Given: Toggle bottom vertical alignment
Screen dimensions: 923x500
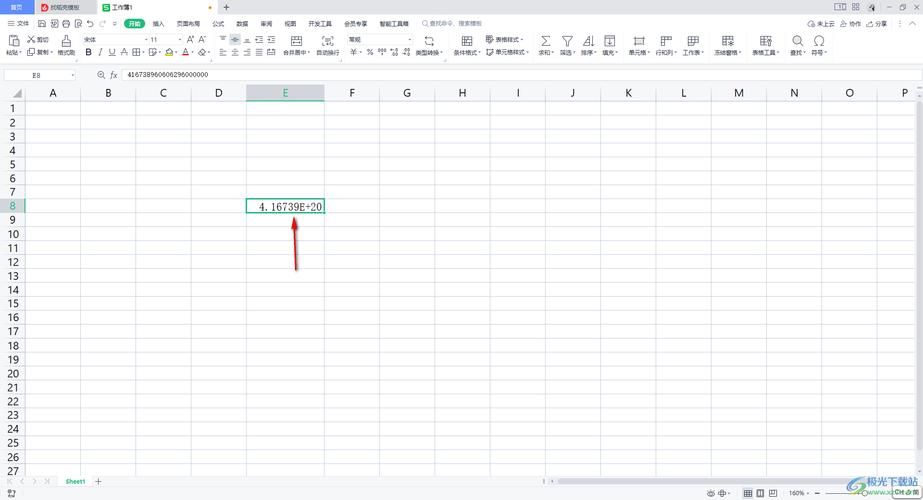Looking at the screenshot, I should point(247,39).
